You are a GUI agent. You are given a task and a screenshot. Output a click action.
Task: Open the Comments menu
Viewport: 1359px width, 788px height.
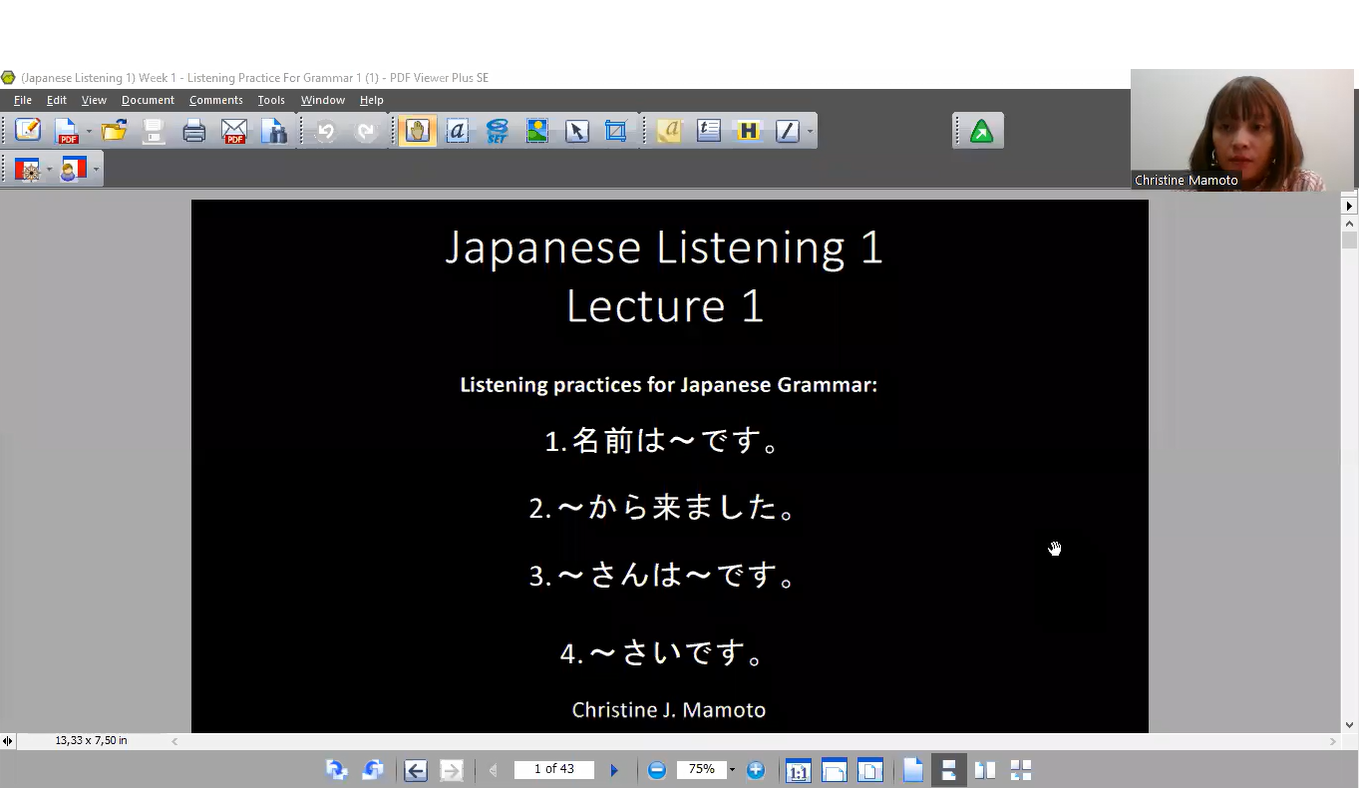click(x=216, y=100)
